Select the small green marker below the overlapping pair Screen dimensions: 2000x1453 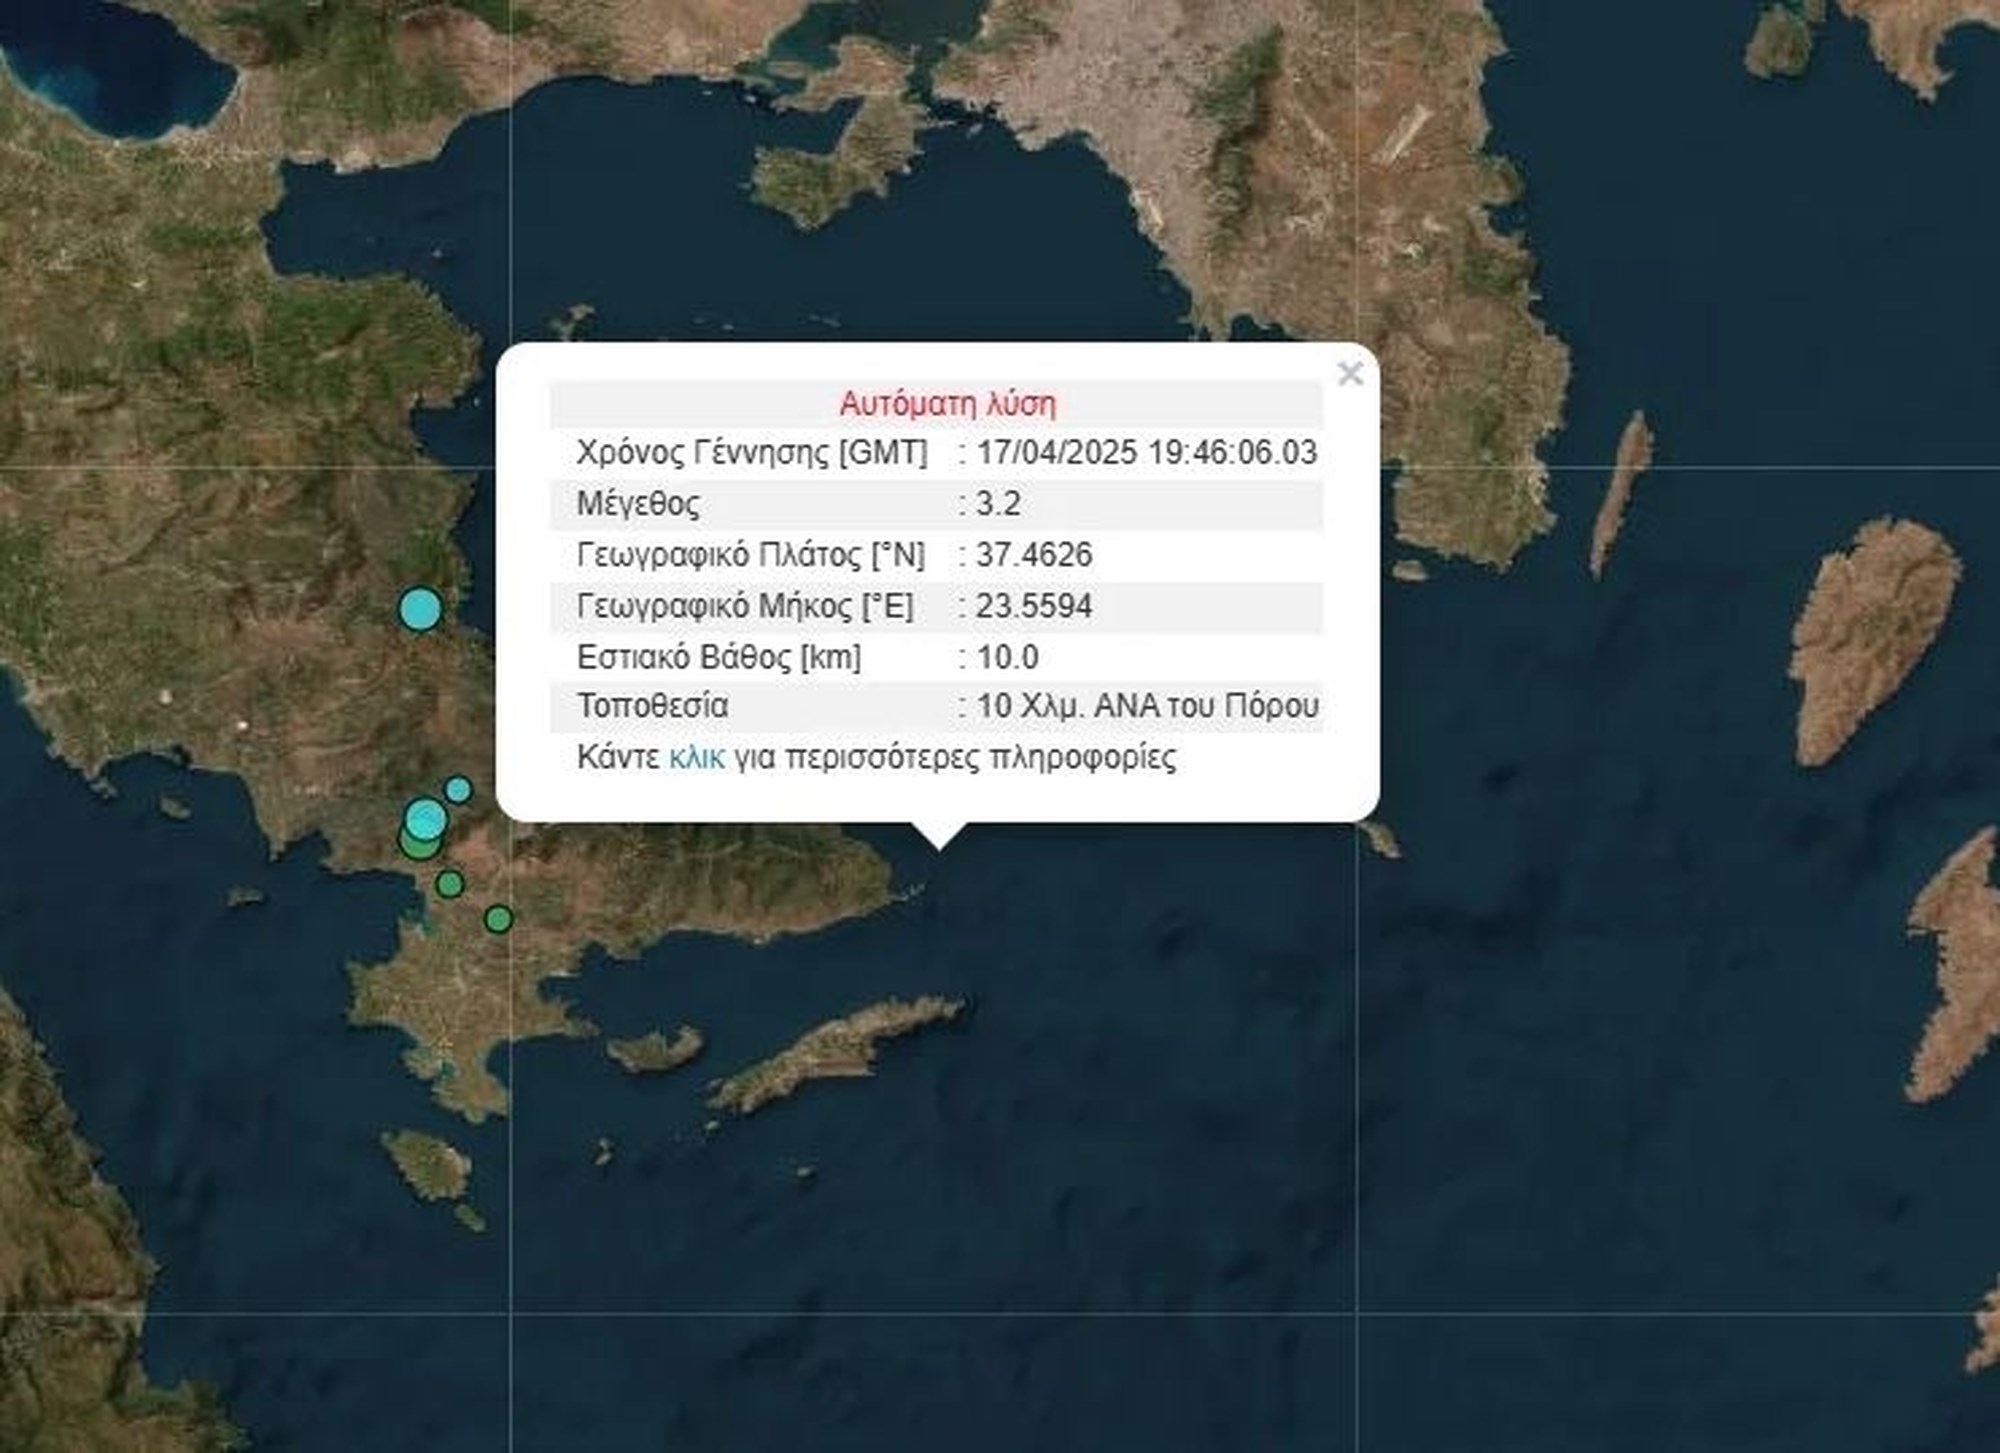point(450,884)
